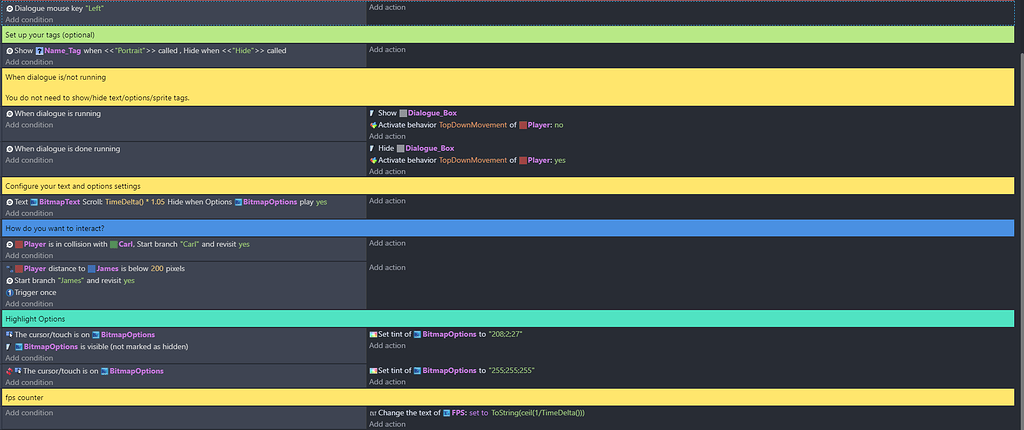This screenshot has width=1024, height=430.
Task: Click the 'TimeDelta() * 1.05' scroll value
Action: pyautogui.click(x=135, y=202)
